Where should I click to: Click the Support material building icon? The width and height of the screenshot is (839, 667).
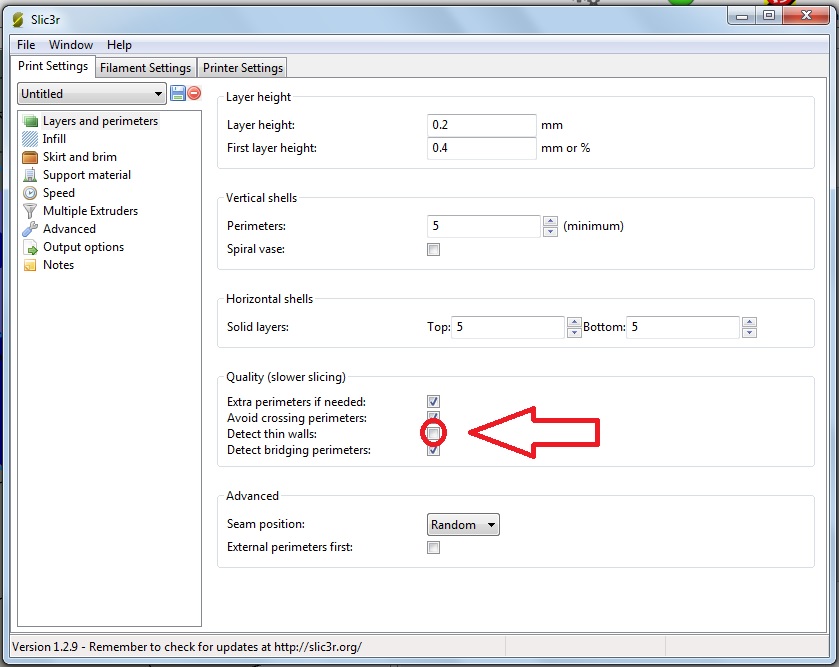30,175
